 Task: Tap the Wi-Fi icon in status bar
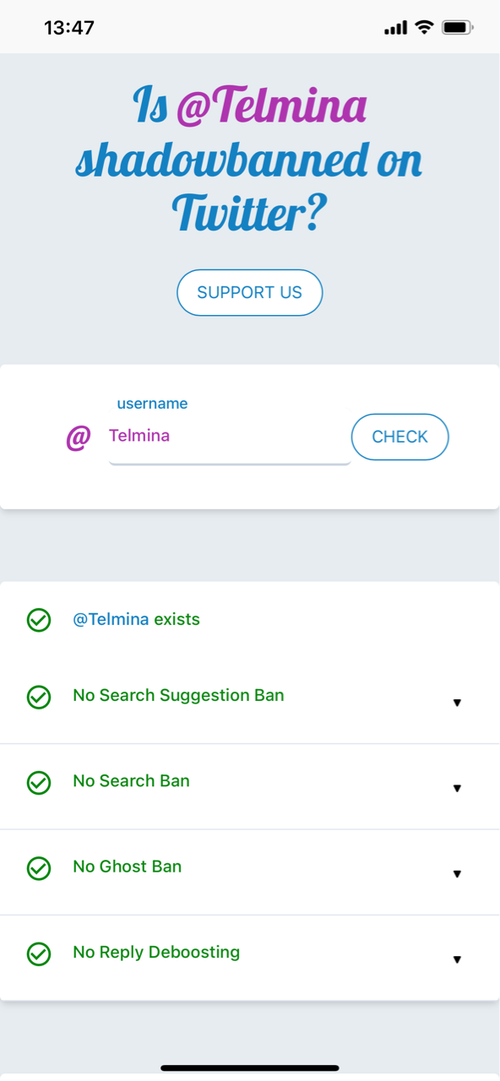point(423,28)
